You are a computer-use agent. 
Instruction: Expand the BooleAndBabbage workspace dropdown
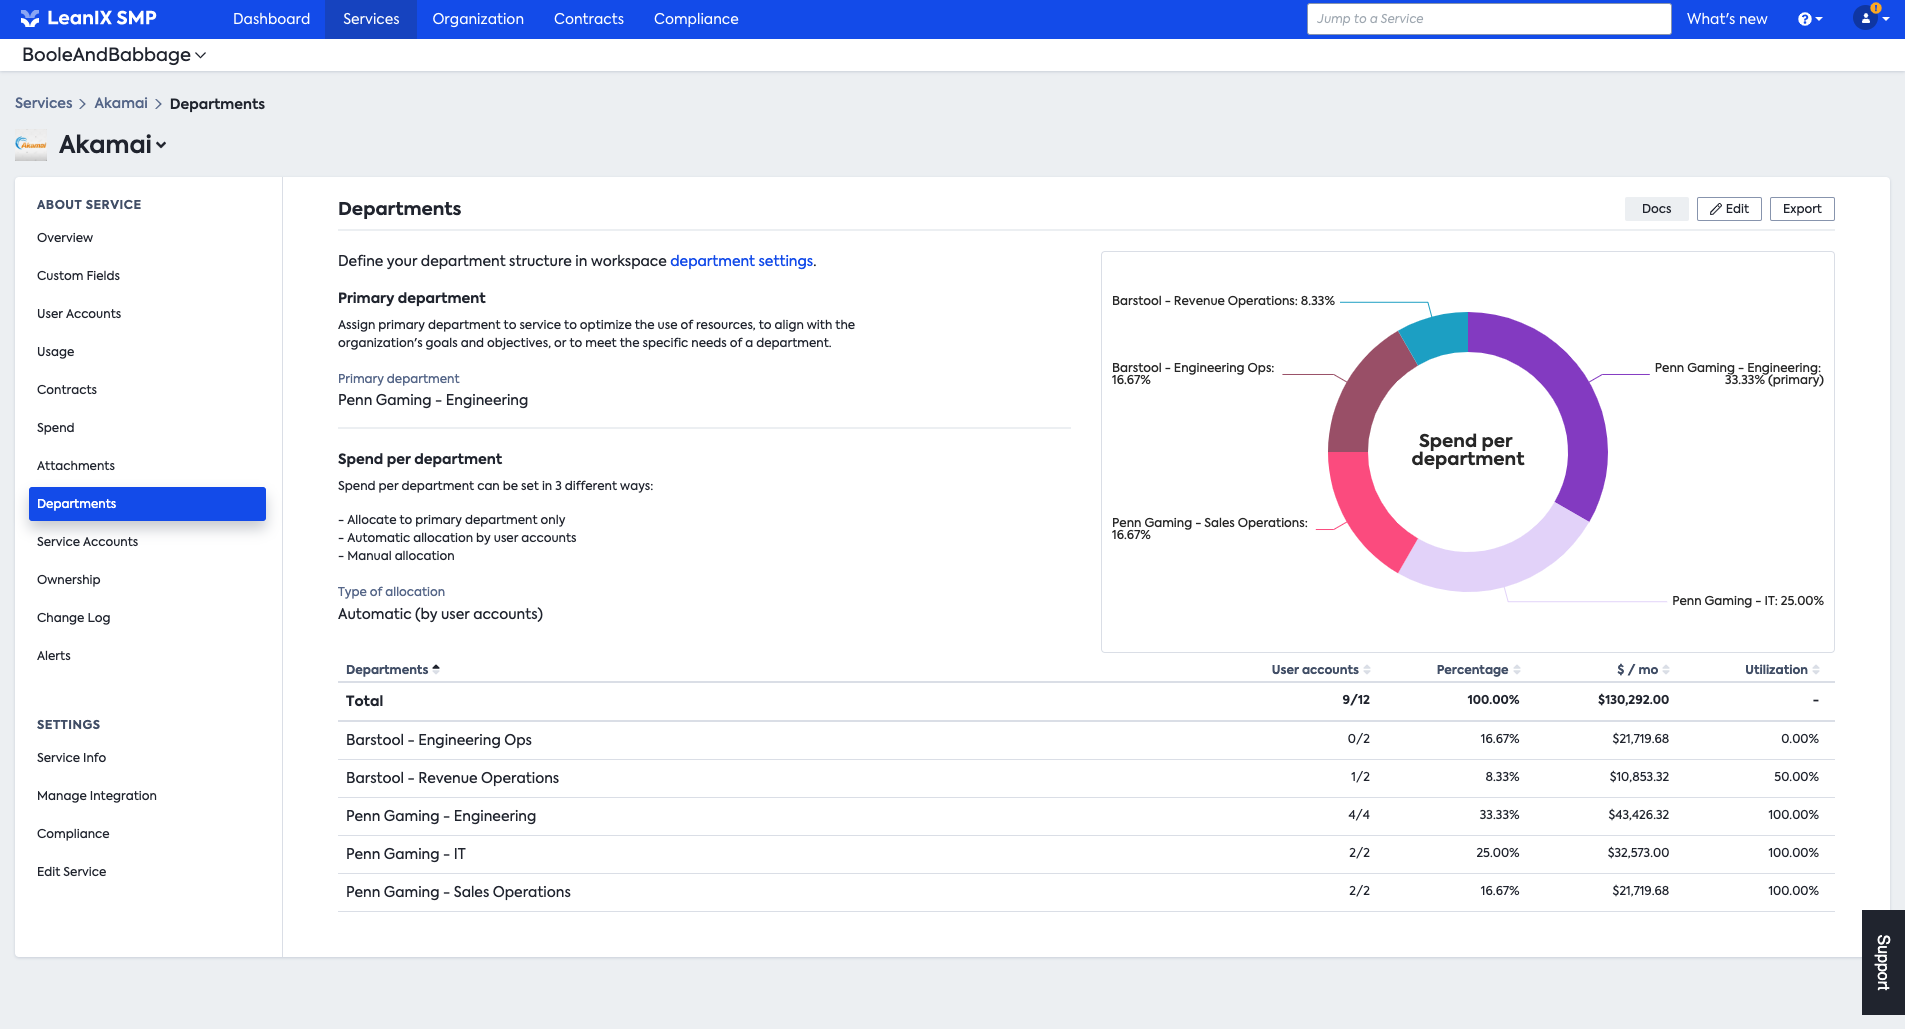point(114,55)
